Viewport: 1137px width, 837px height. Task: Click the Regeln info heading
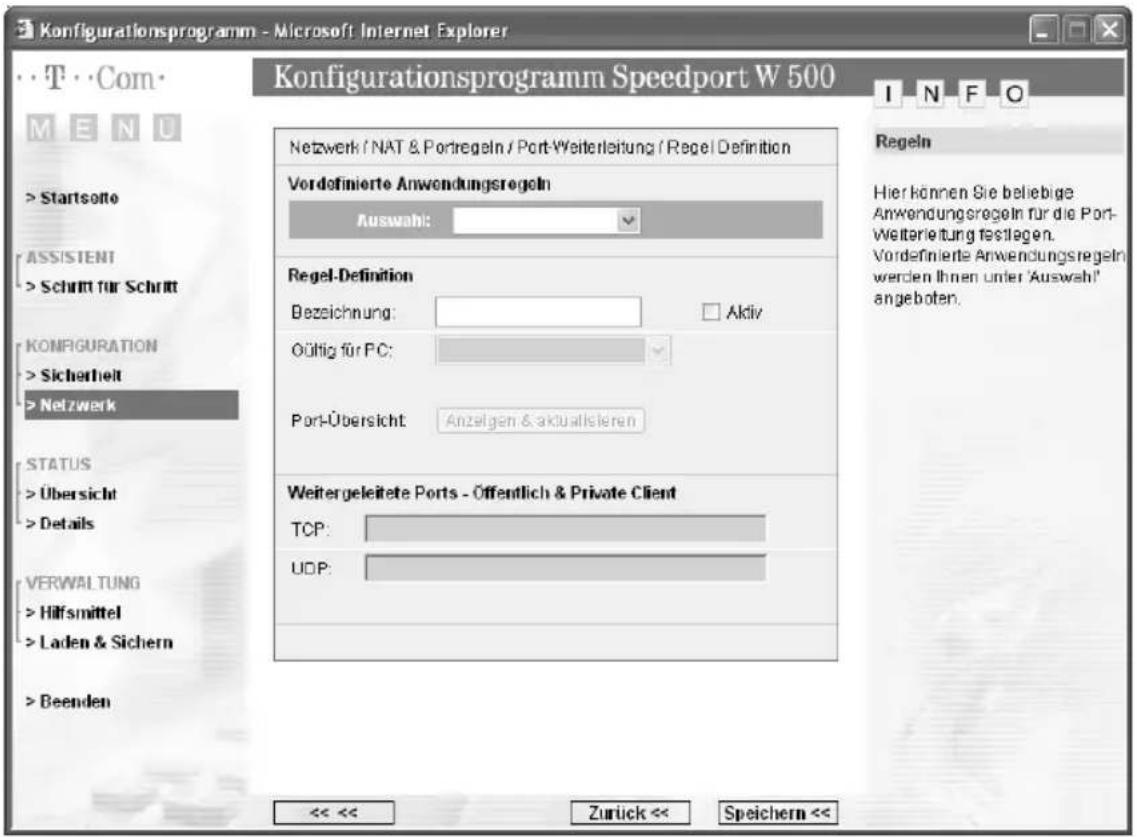tap(903, 141)
